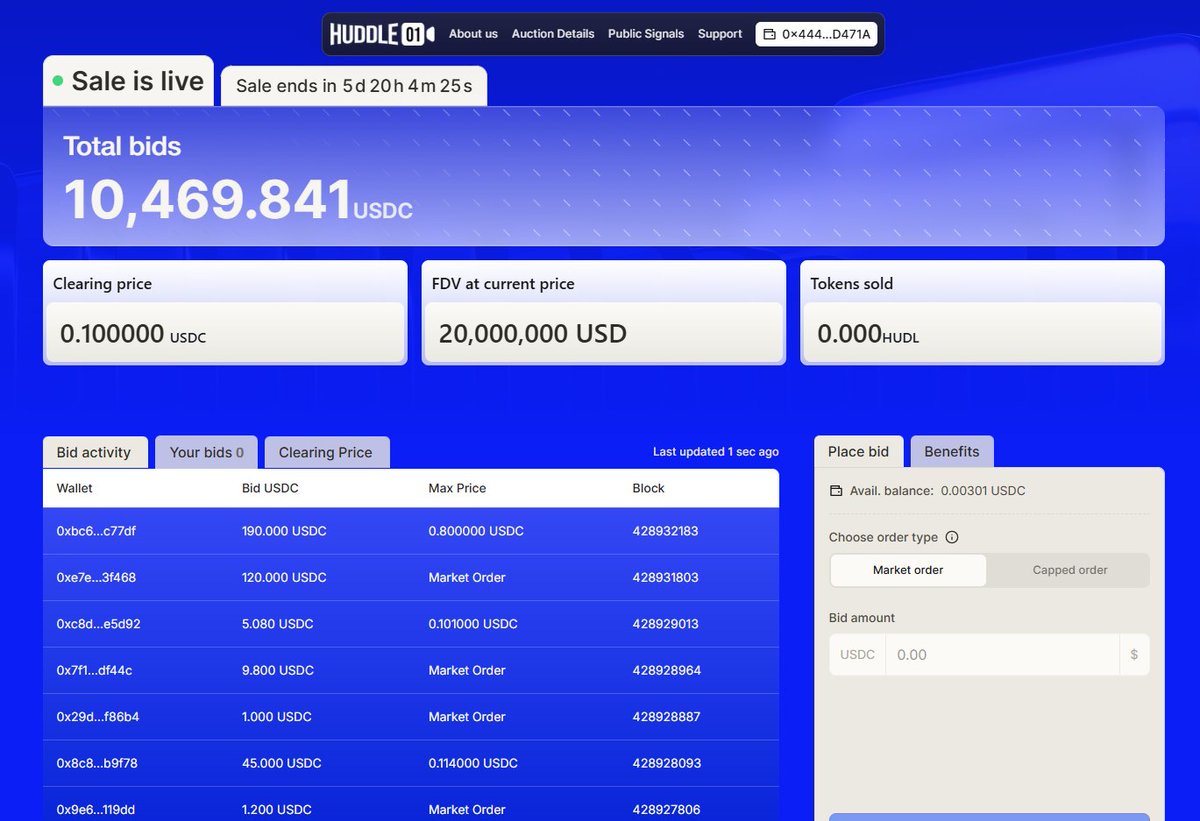This screenshot has height=821, width=1200.
Task: Click wallet 0x7f1...df44c
Action: tap(94, 670)
